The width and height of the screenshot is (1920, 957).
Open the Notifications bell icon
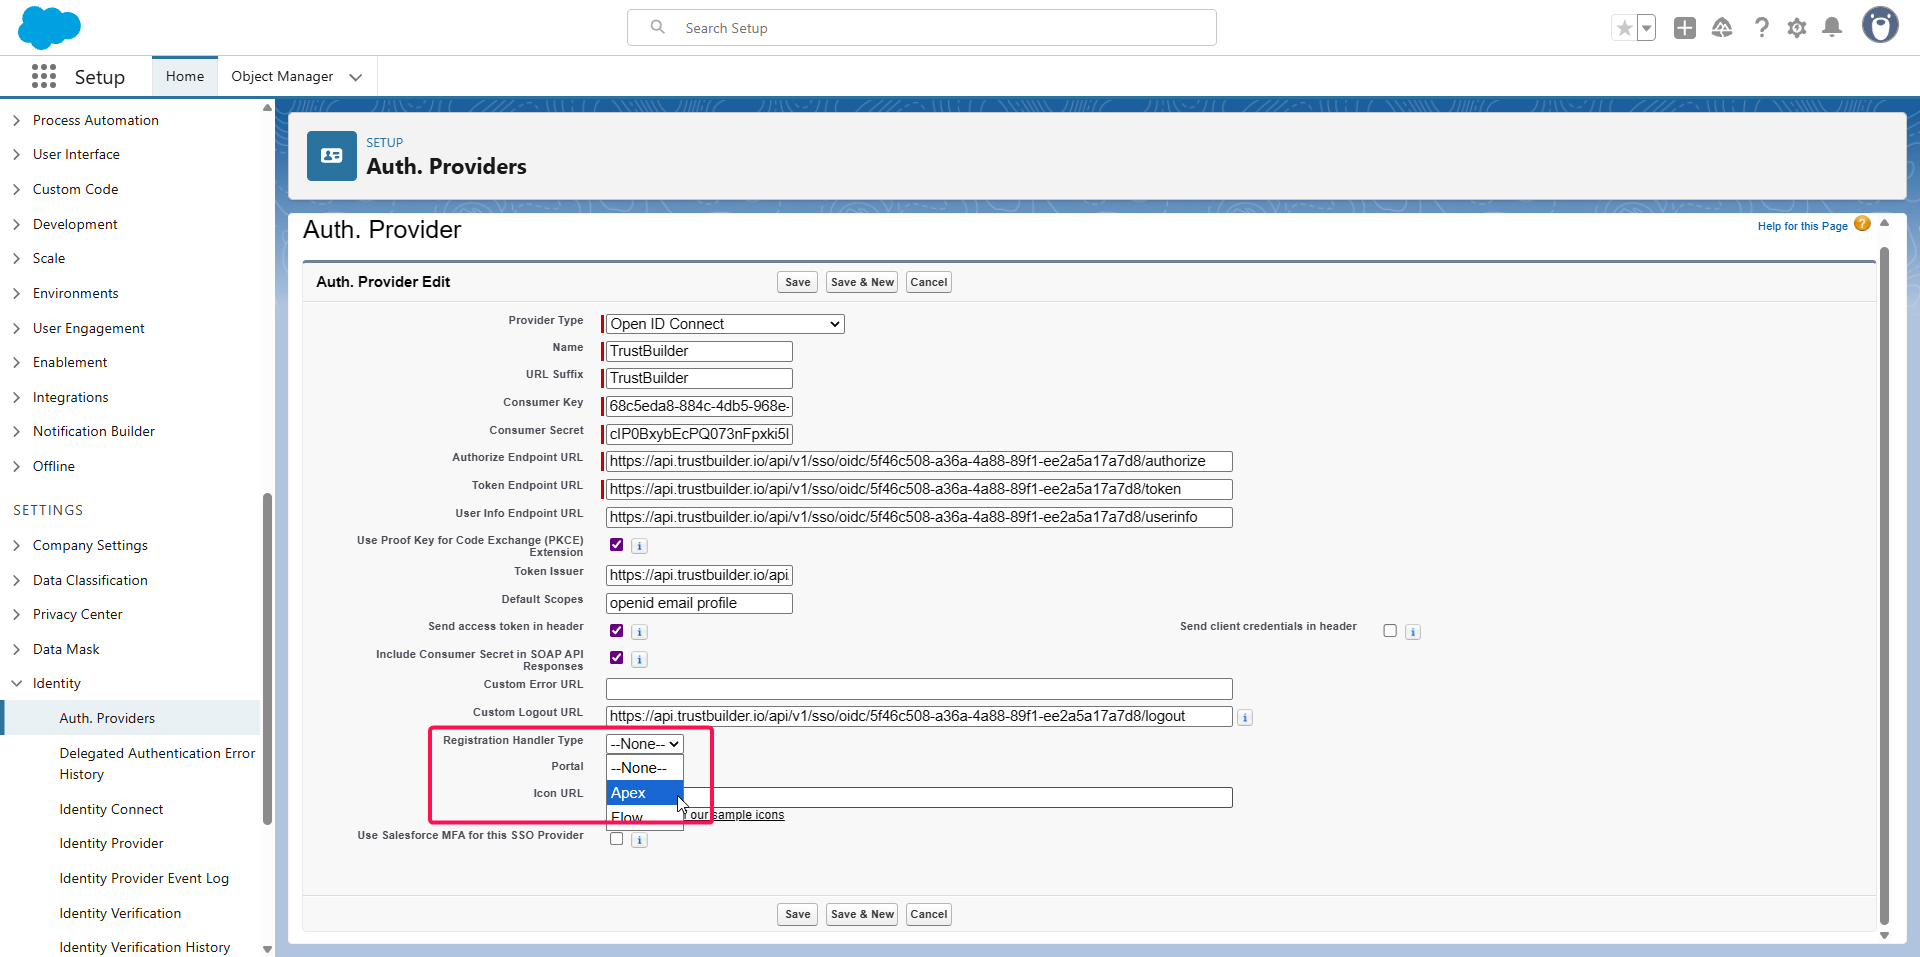(1832, 28)
